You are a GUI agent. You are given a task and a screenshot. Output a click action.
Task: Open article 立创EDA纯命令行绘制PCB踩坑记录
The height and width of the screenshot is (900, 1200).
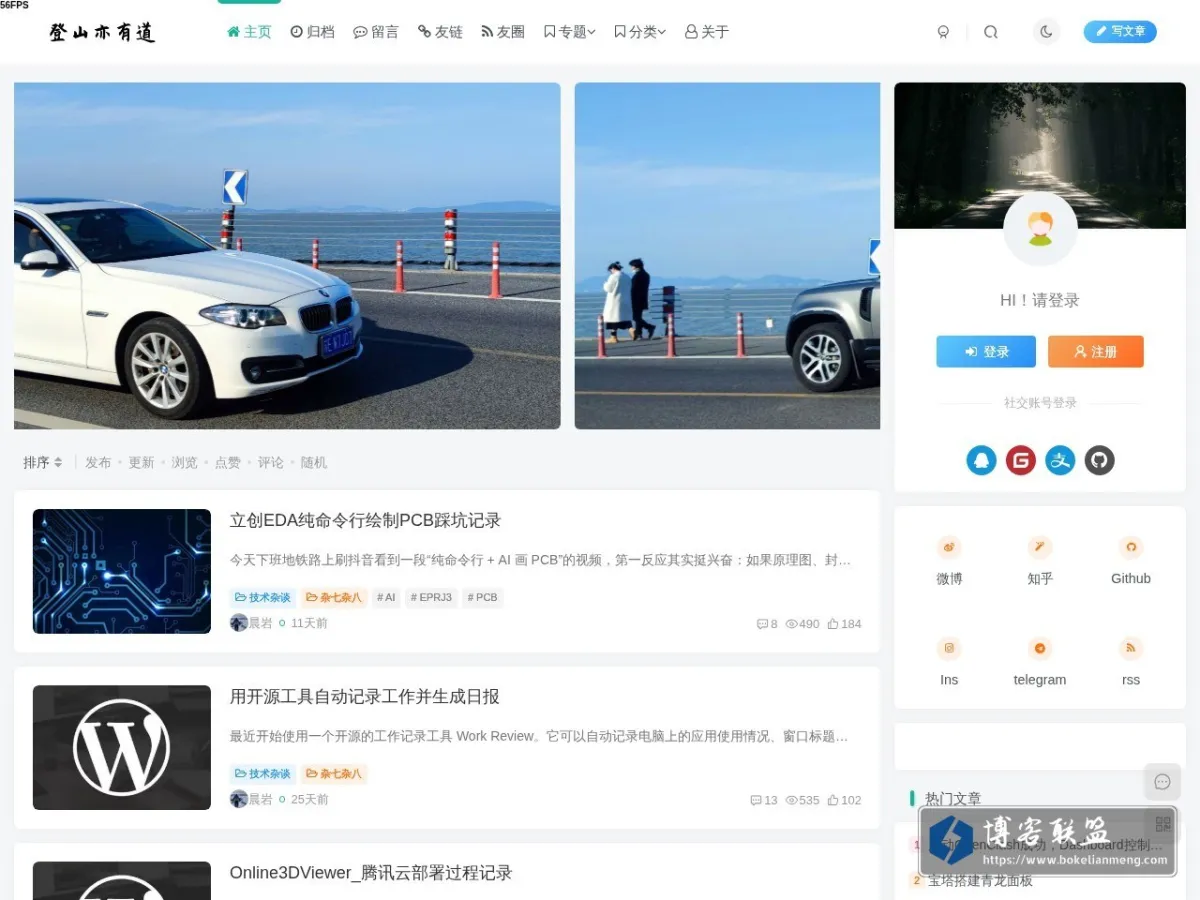(365, 520)
